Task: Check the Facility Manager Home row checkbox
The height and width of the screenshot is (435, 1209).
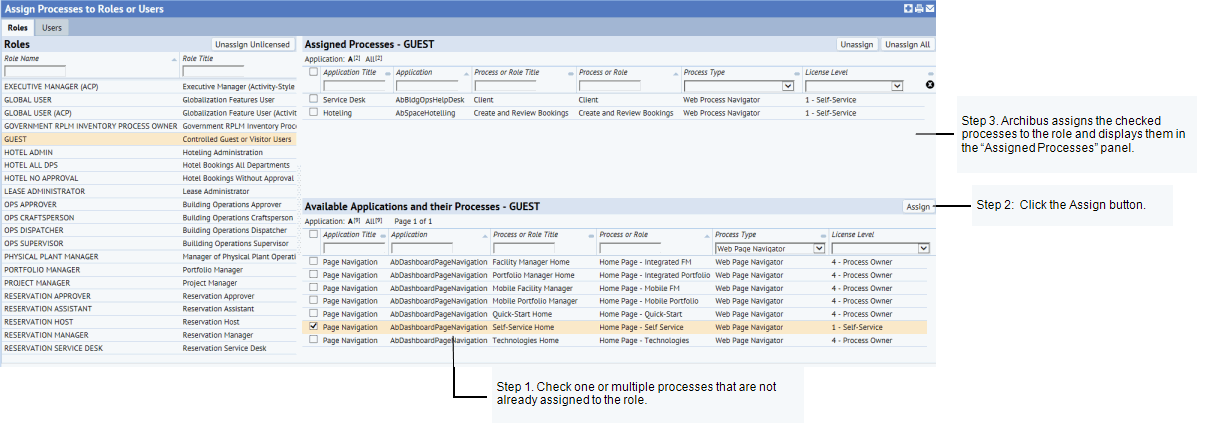Action: click(x=313, y=262)
